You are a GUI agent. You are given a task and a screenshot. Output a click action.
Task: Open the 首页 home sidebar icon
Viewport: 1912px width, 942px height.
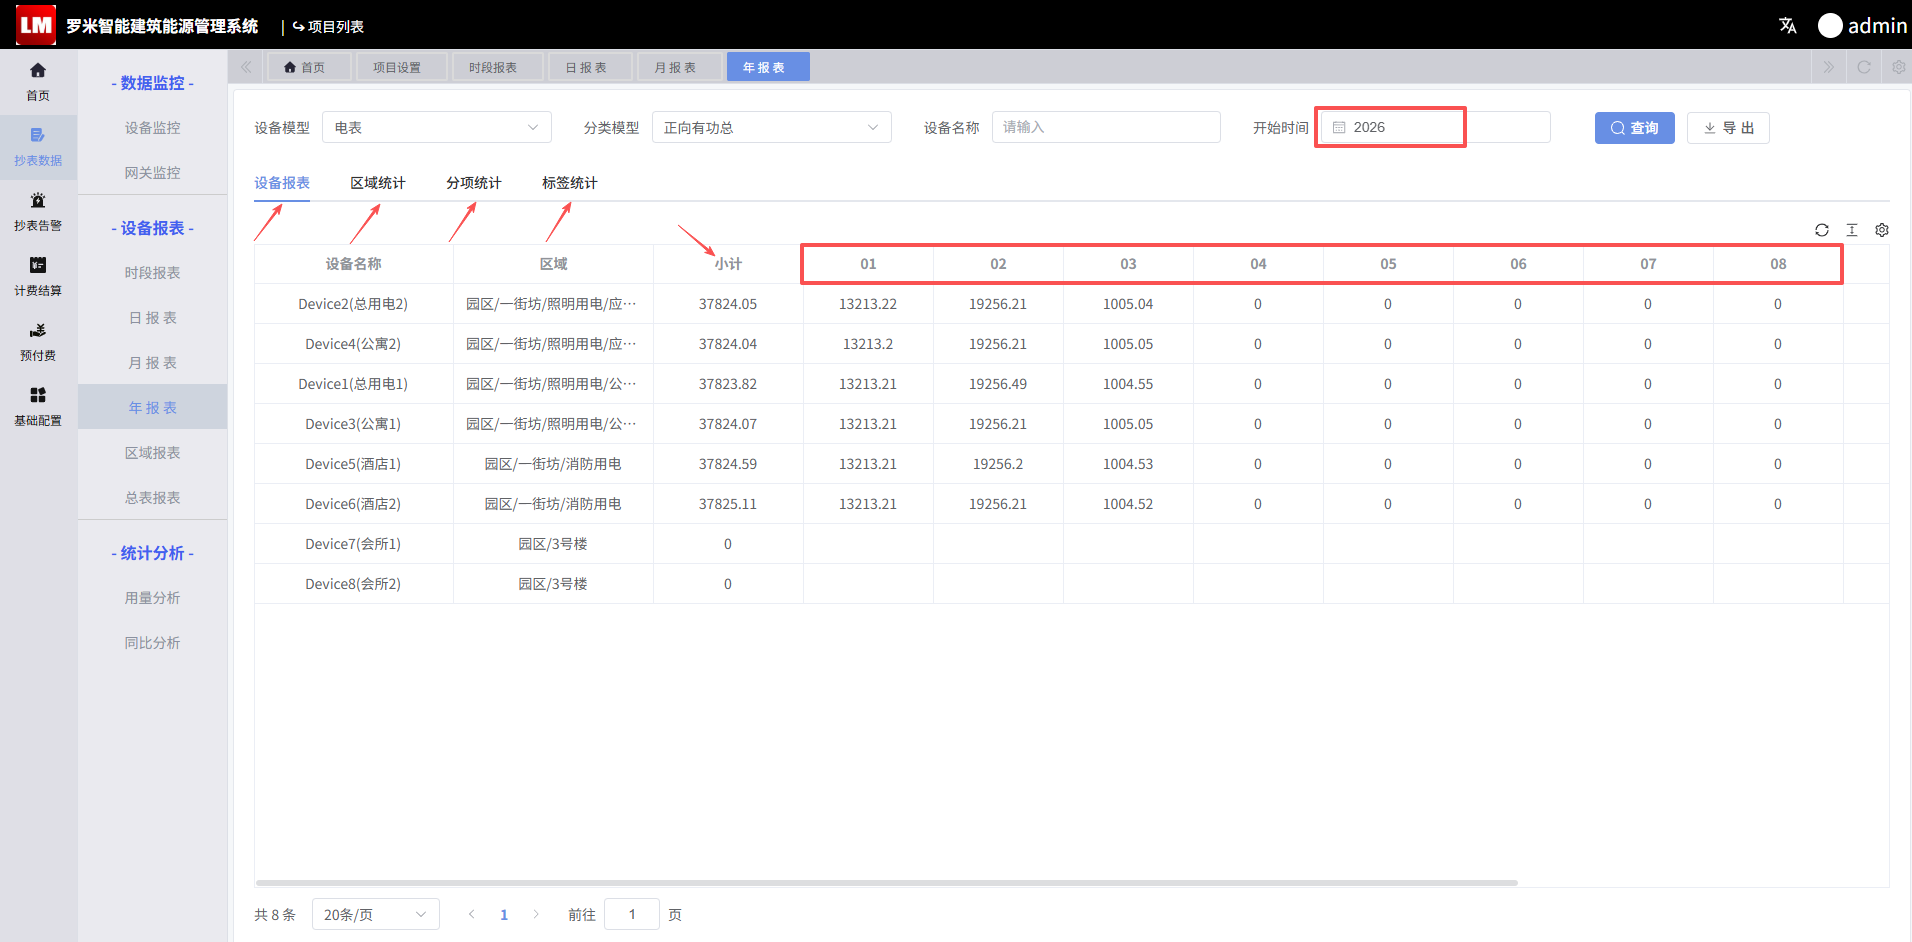tap(38, 81)
